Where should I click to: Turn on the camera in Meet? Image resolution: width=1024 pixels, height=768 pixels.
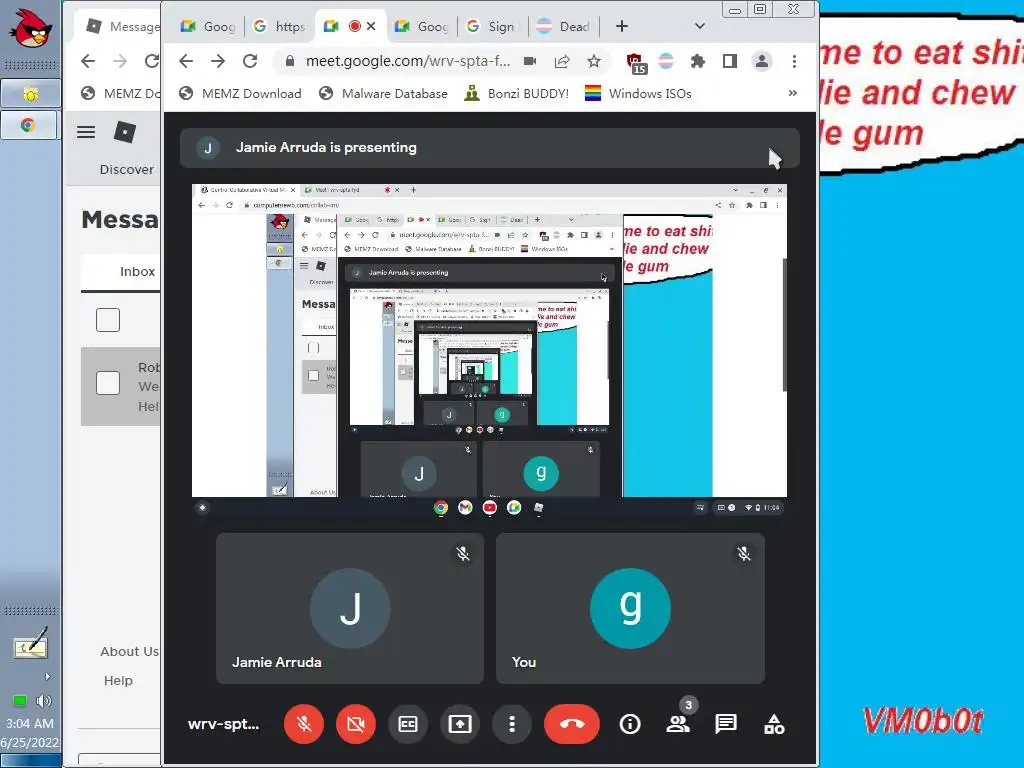tap(356, 724)
